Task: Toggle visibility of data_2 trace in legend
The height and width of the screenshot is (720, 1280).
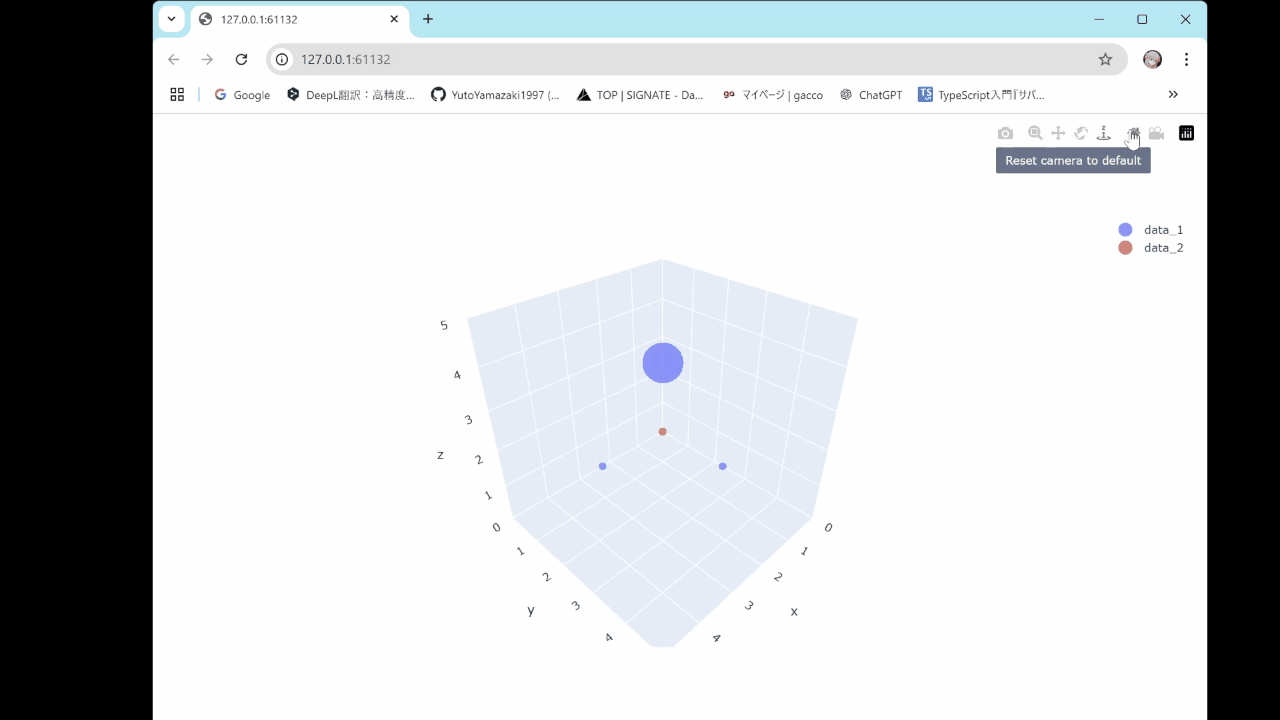Action: tap(1163, 247)
